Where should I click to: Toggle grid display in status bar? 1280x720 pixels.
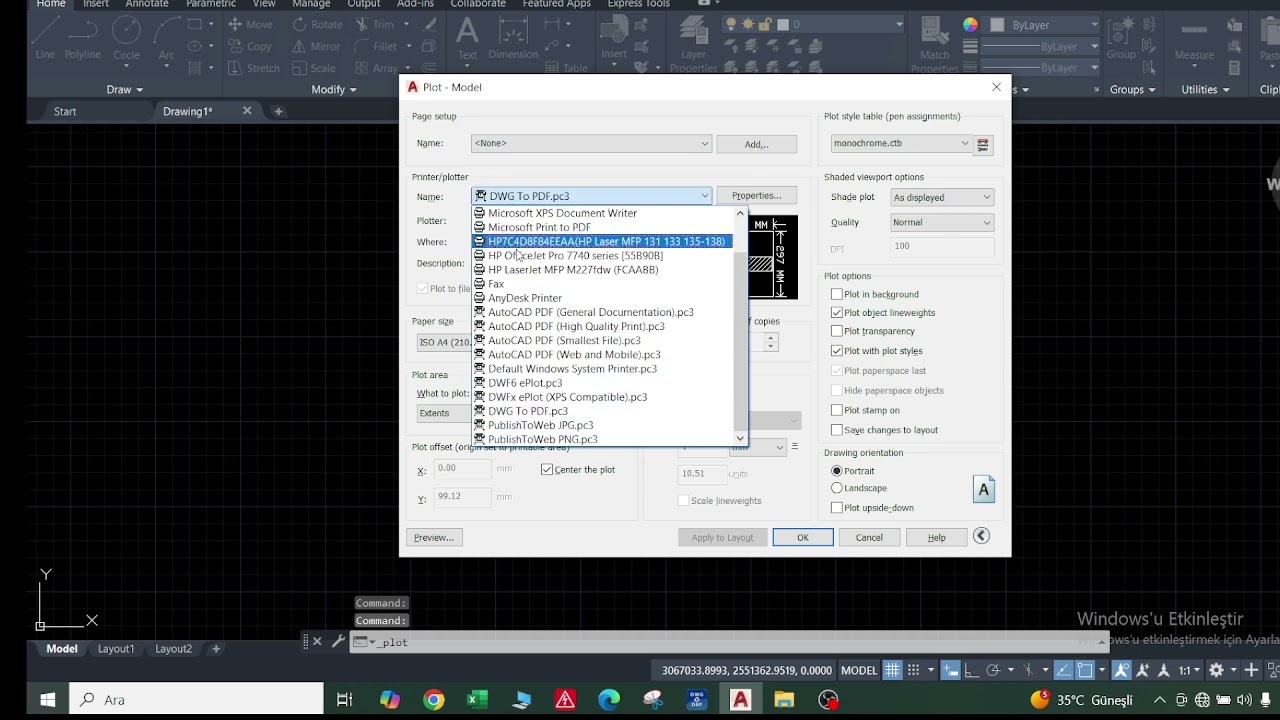[x=892, y=670]
